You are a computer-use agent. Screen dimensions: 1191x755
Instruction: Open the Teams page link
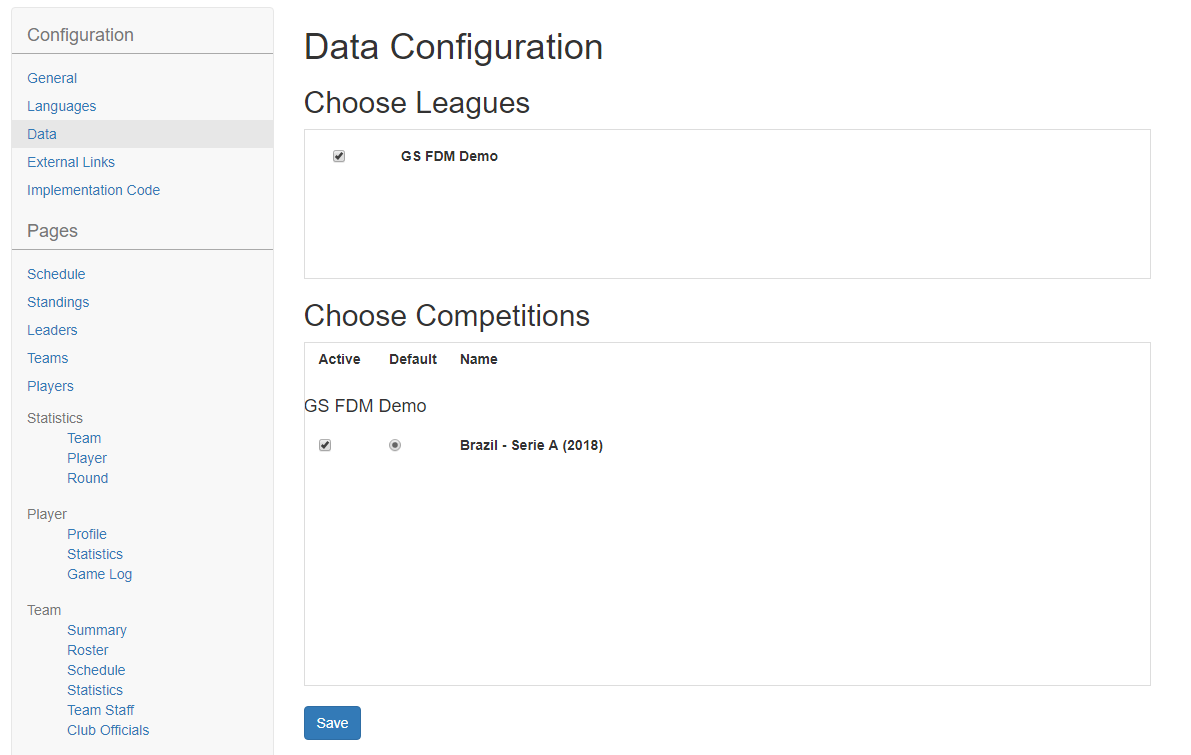(x=48, y=359)
